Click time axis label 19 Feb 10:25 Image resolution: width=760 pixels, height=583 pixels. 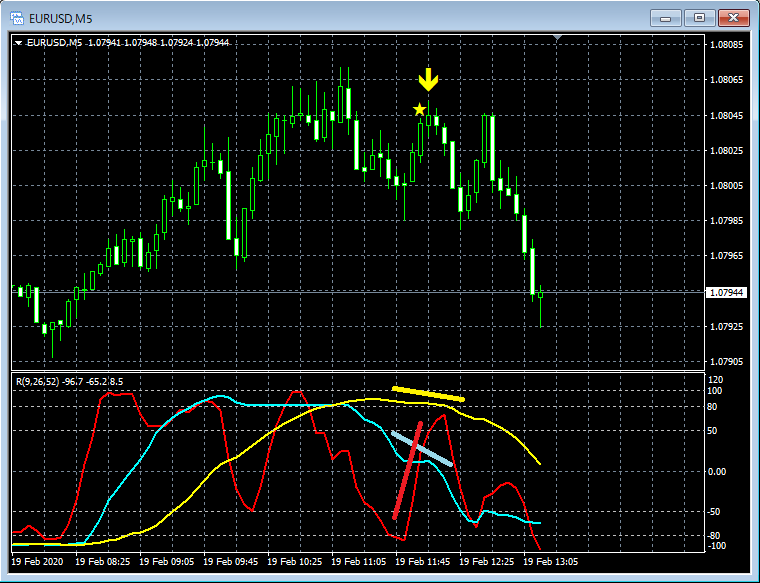294,562
